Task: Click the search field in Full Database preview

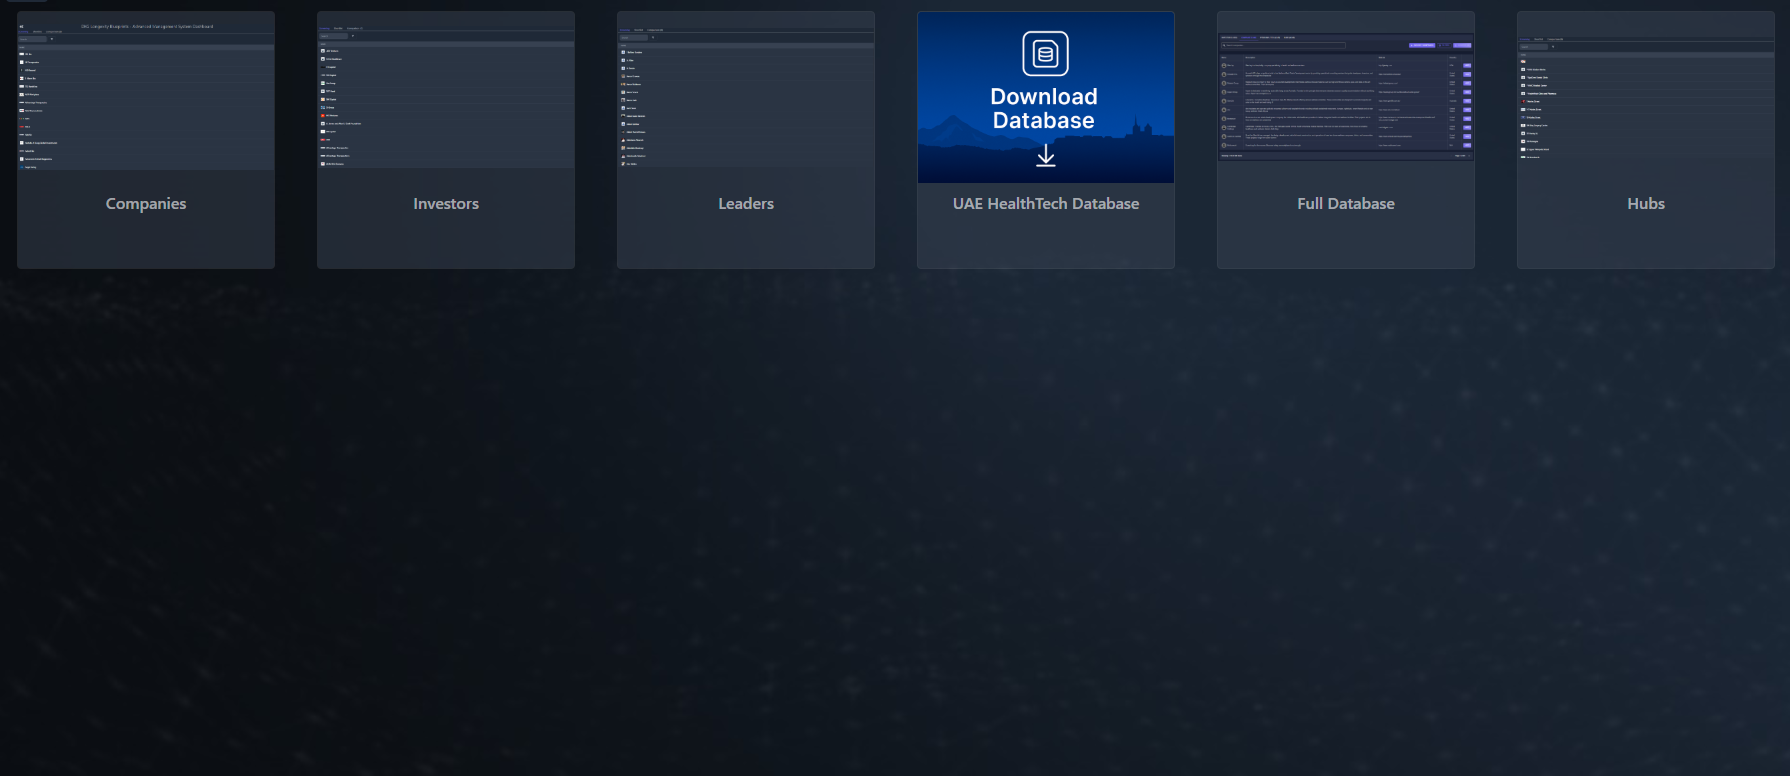Action: point(1282,45)
